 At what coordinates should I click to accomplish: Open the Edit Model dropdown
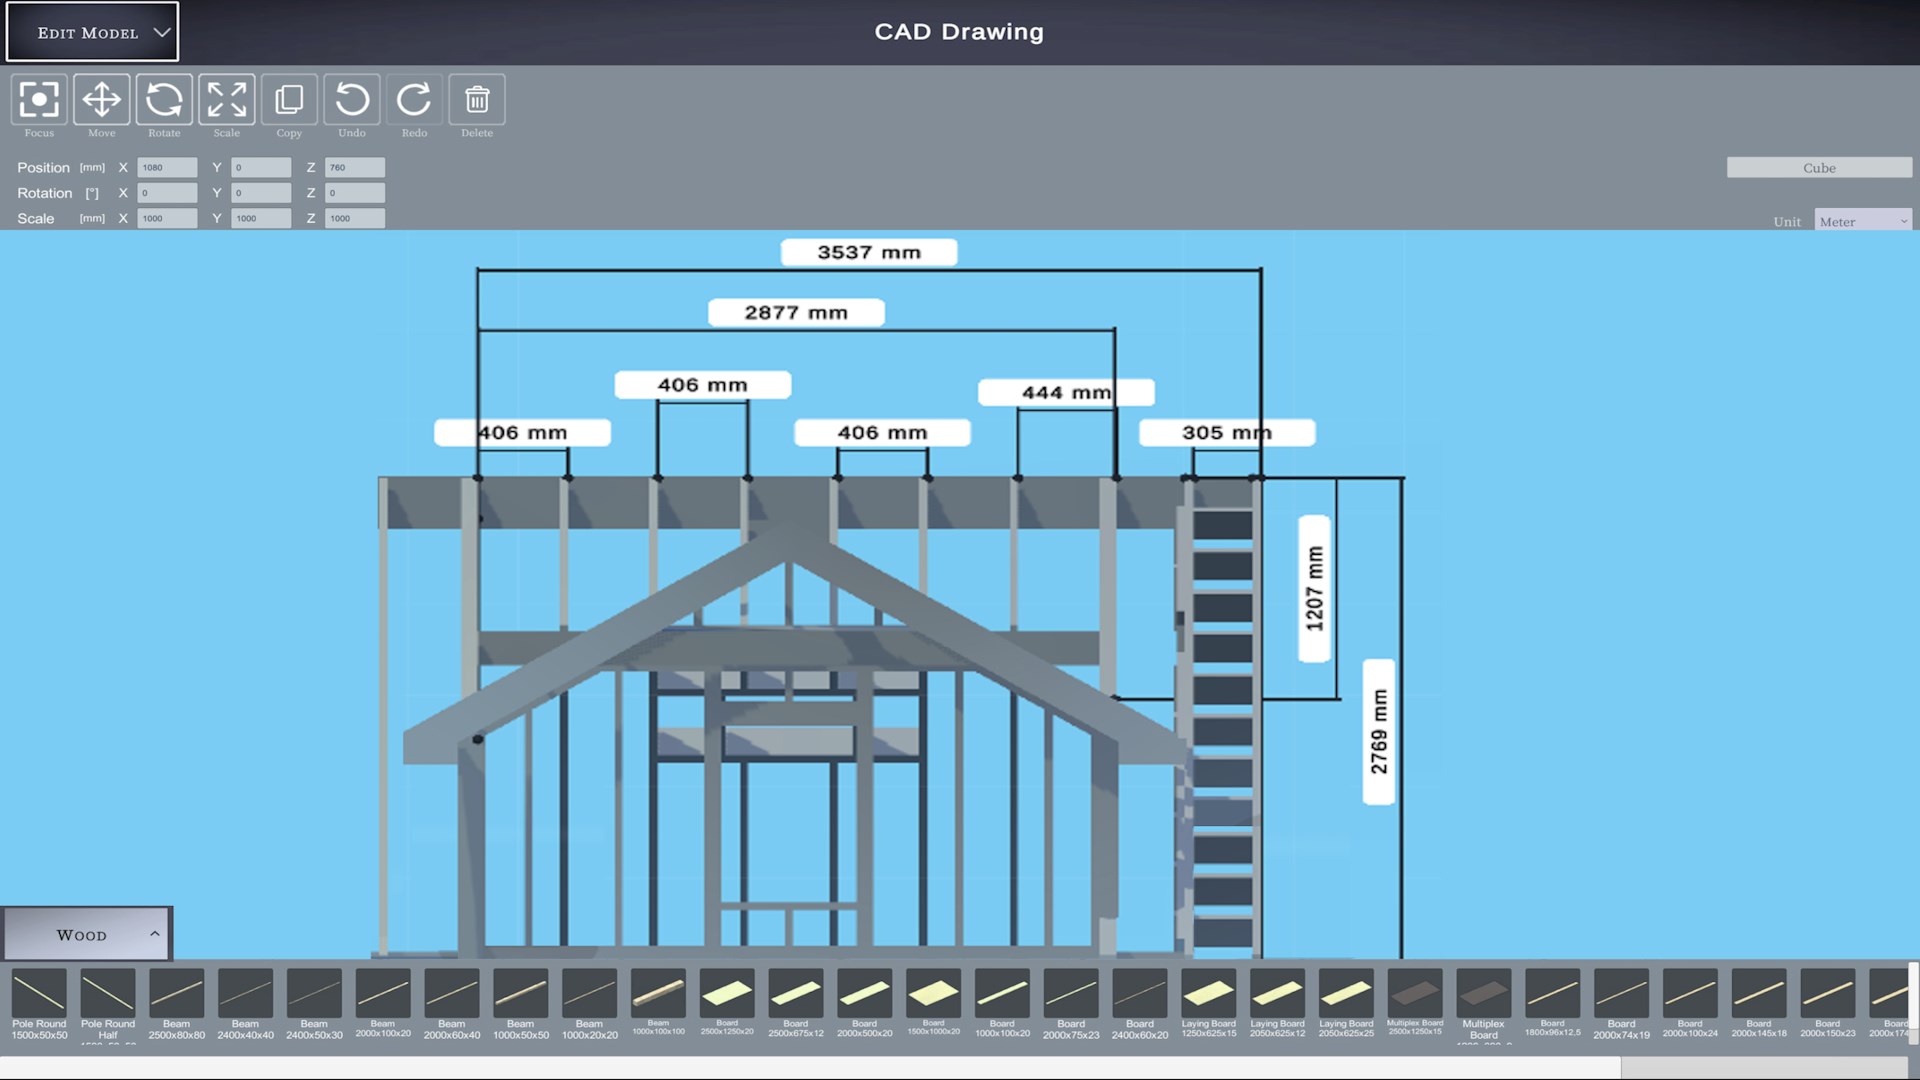(x=93, y=32)
